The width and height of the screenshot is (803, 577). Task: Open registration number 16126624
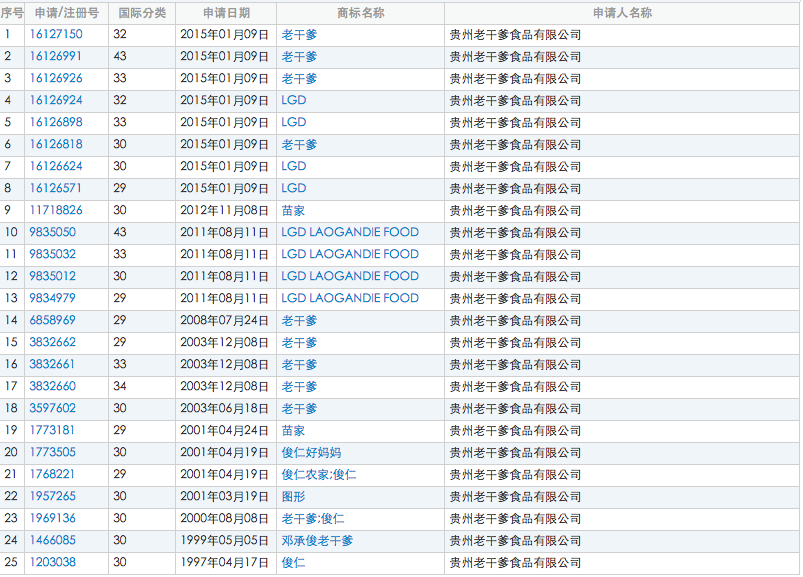pyautogui.click(x=56, y=166)
